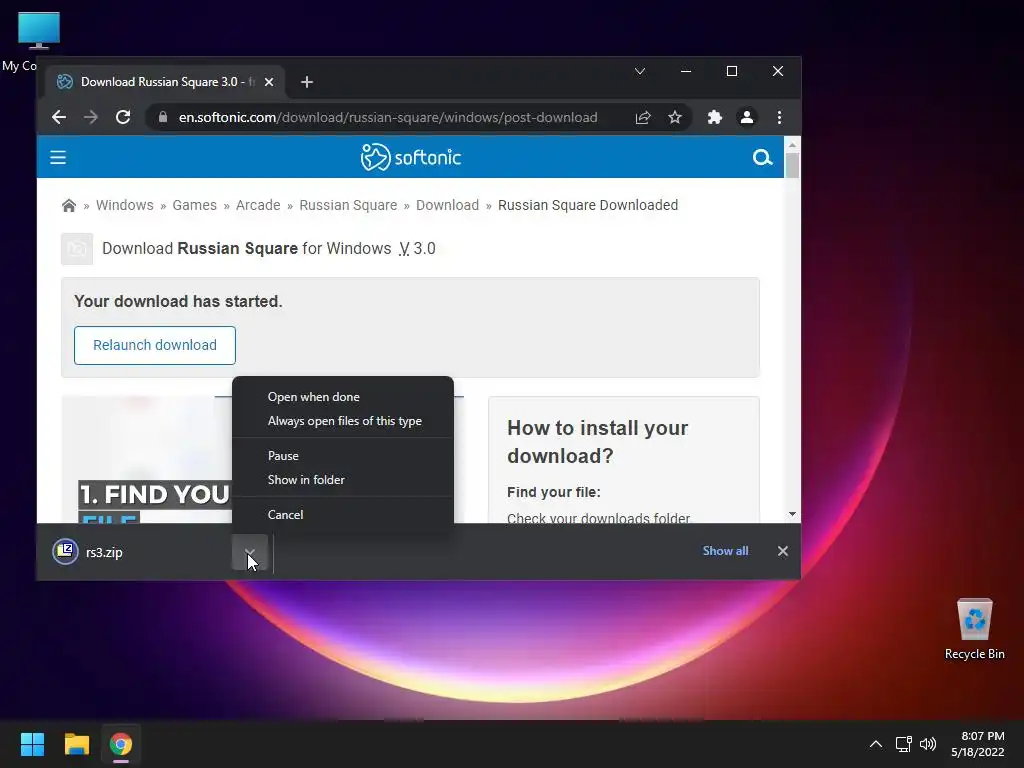The image size is (1024, 768).
Task: Open File Explorer from the taskbar
Action: click(x=76, y=744)
